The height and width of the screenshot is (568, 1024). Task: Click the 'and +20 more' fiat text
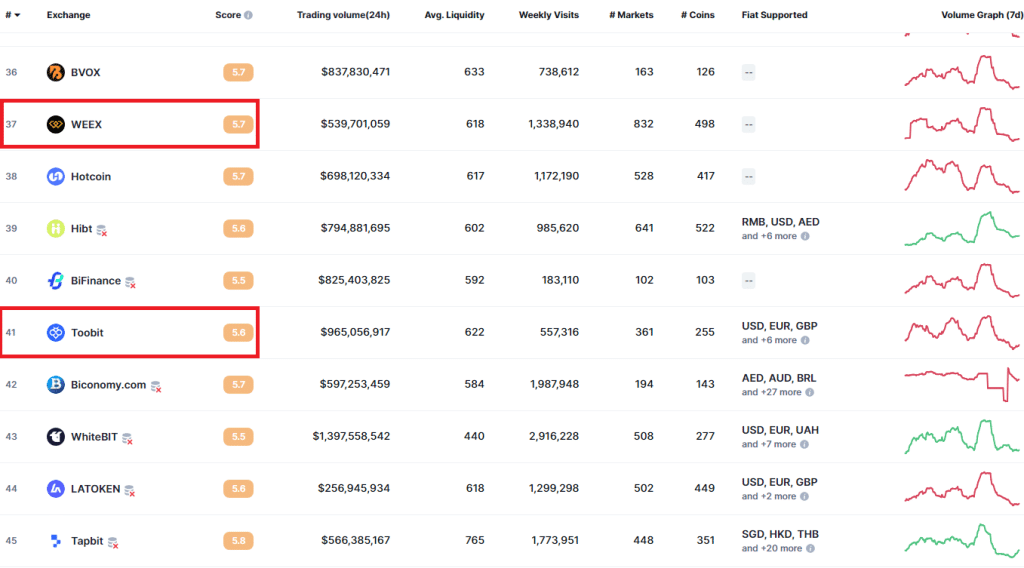click(x=772, y=548)
